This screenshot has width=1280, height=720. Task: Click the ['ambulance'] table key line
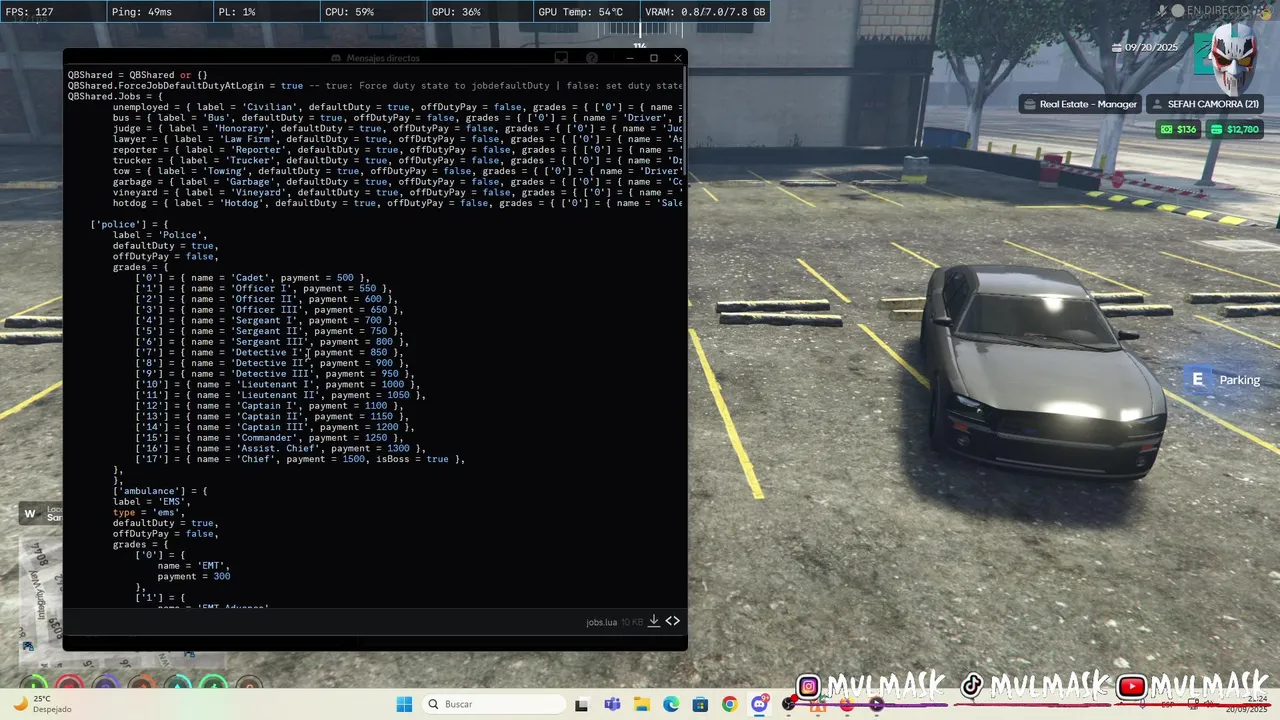tap(160, 491)
